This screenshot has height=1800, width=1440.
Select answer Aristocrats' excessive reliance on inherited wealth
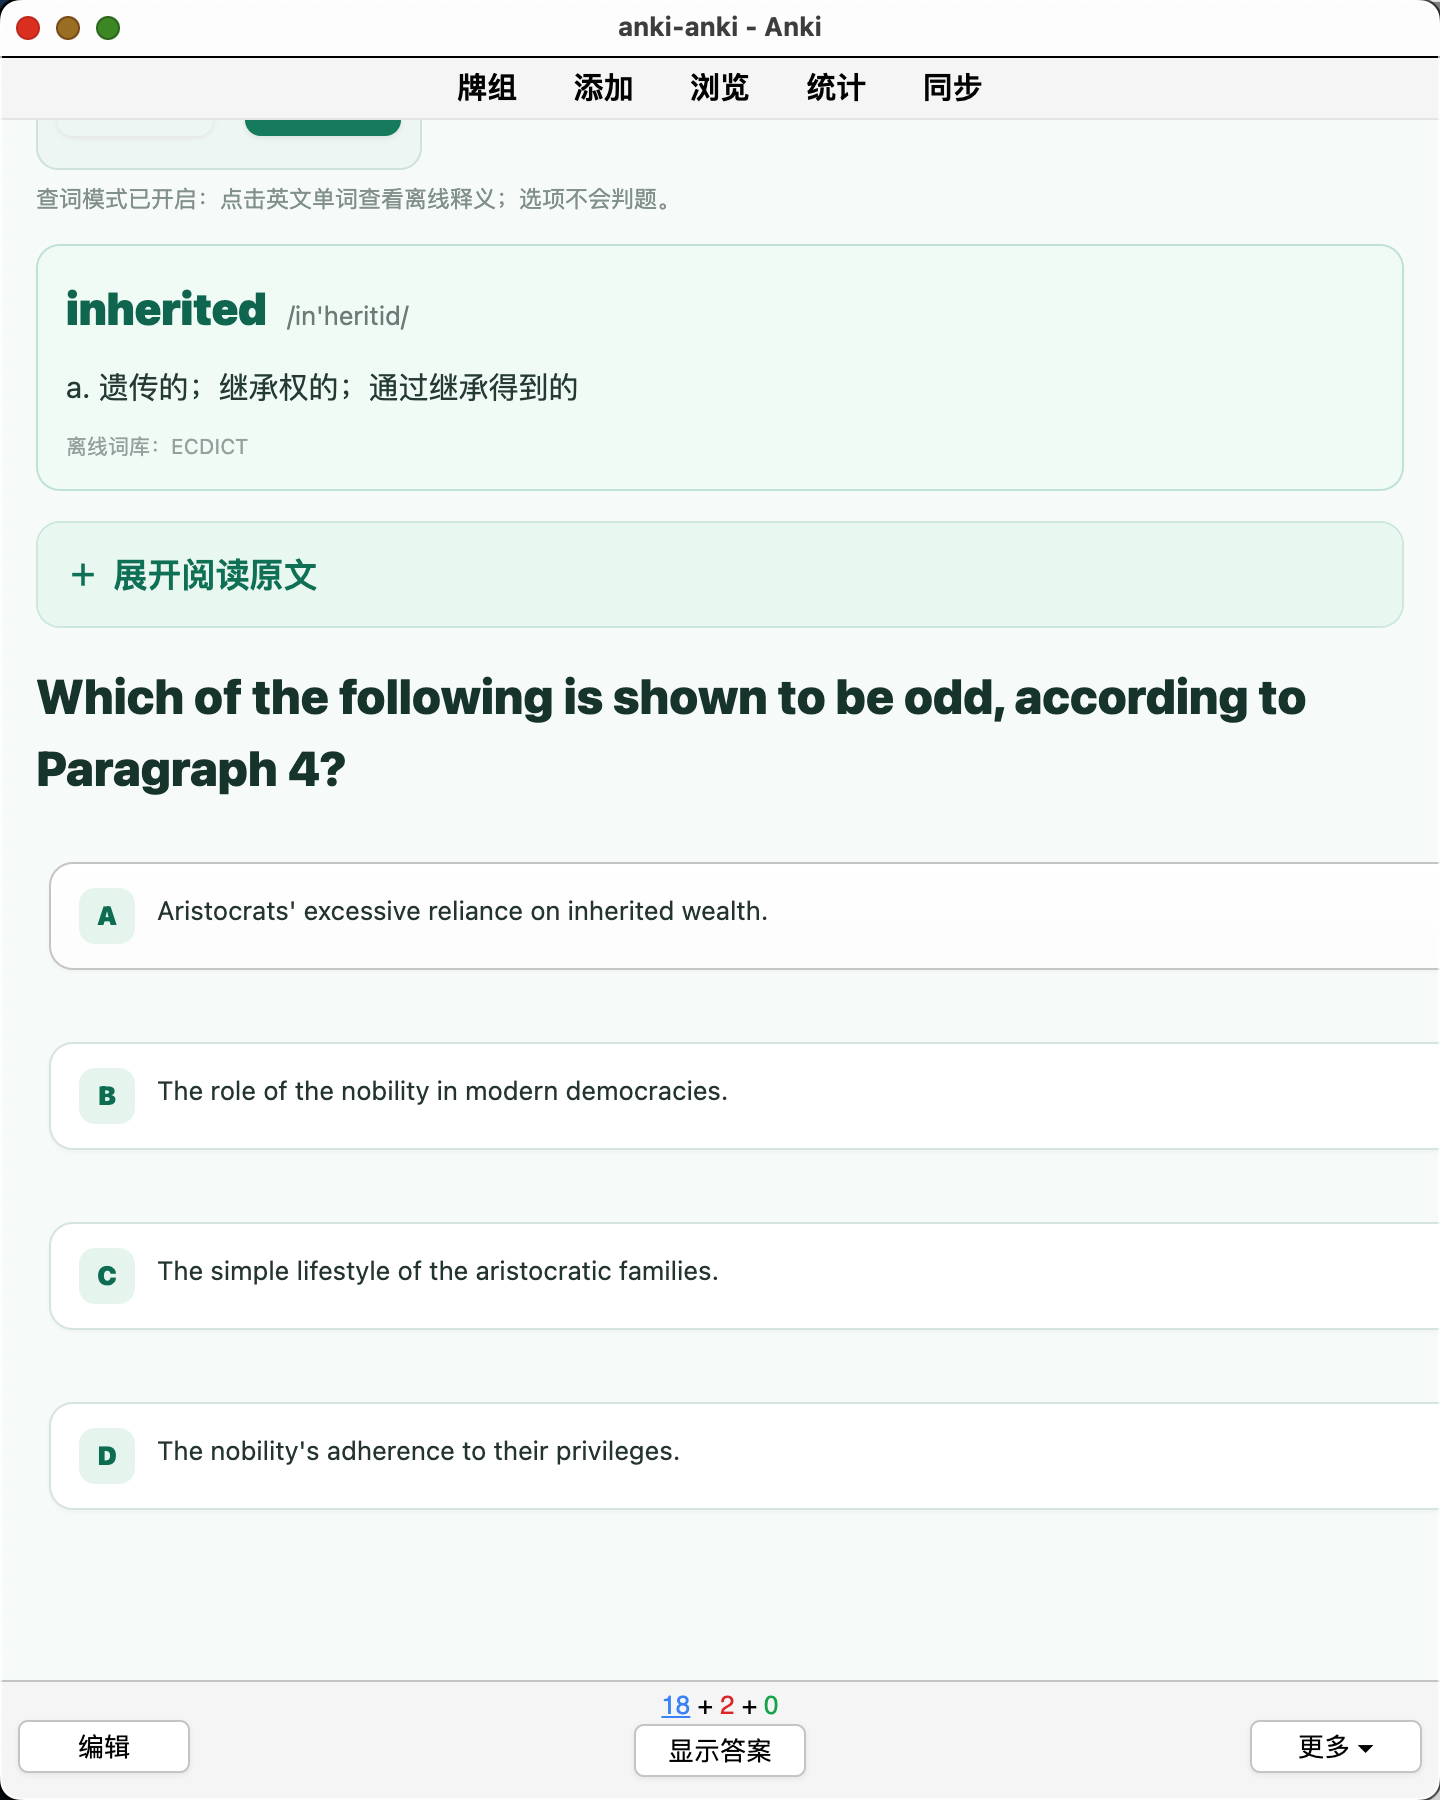pyautogui.click(x=745, y=916)
